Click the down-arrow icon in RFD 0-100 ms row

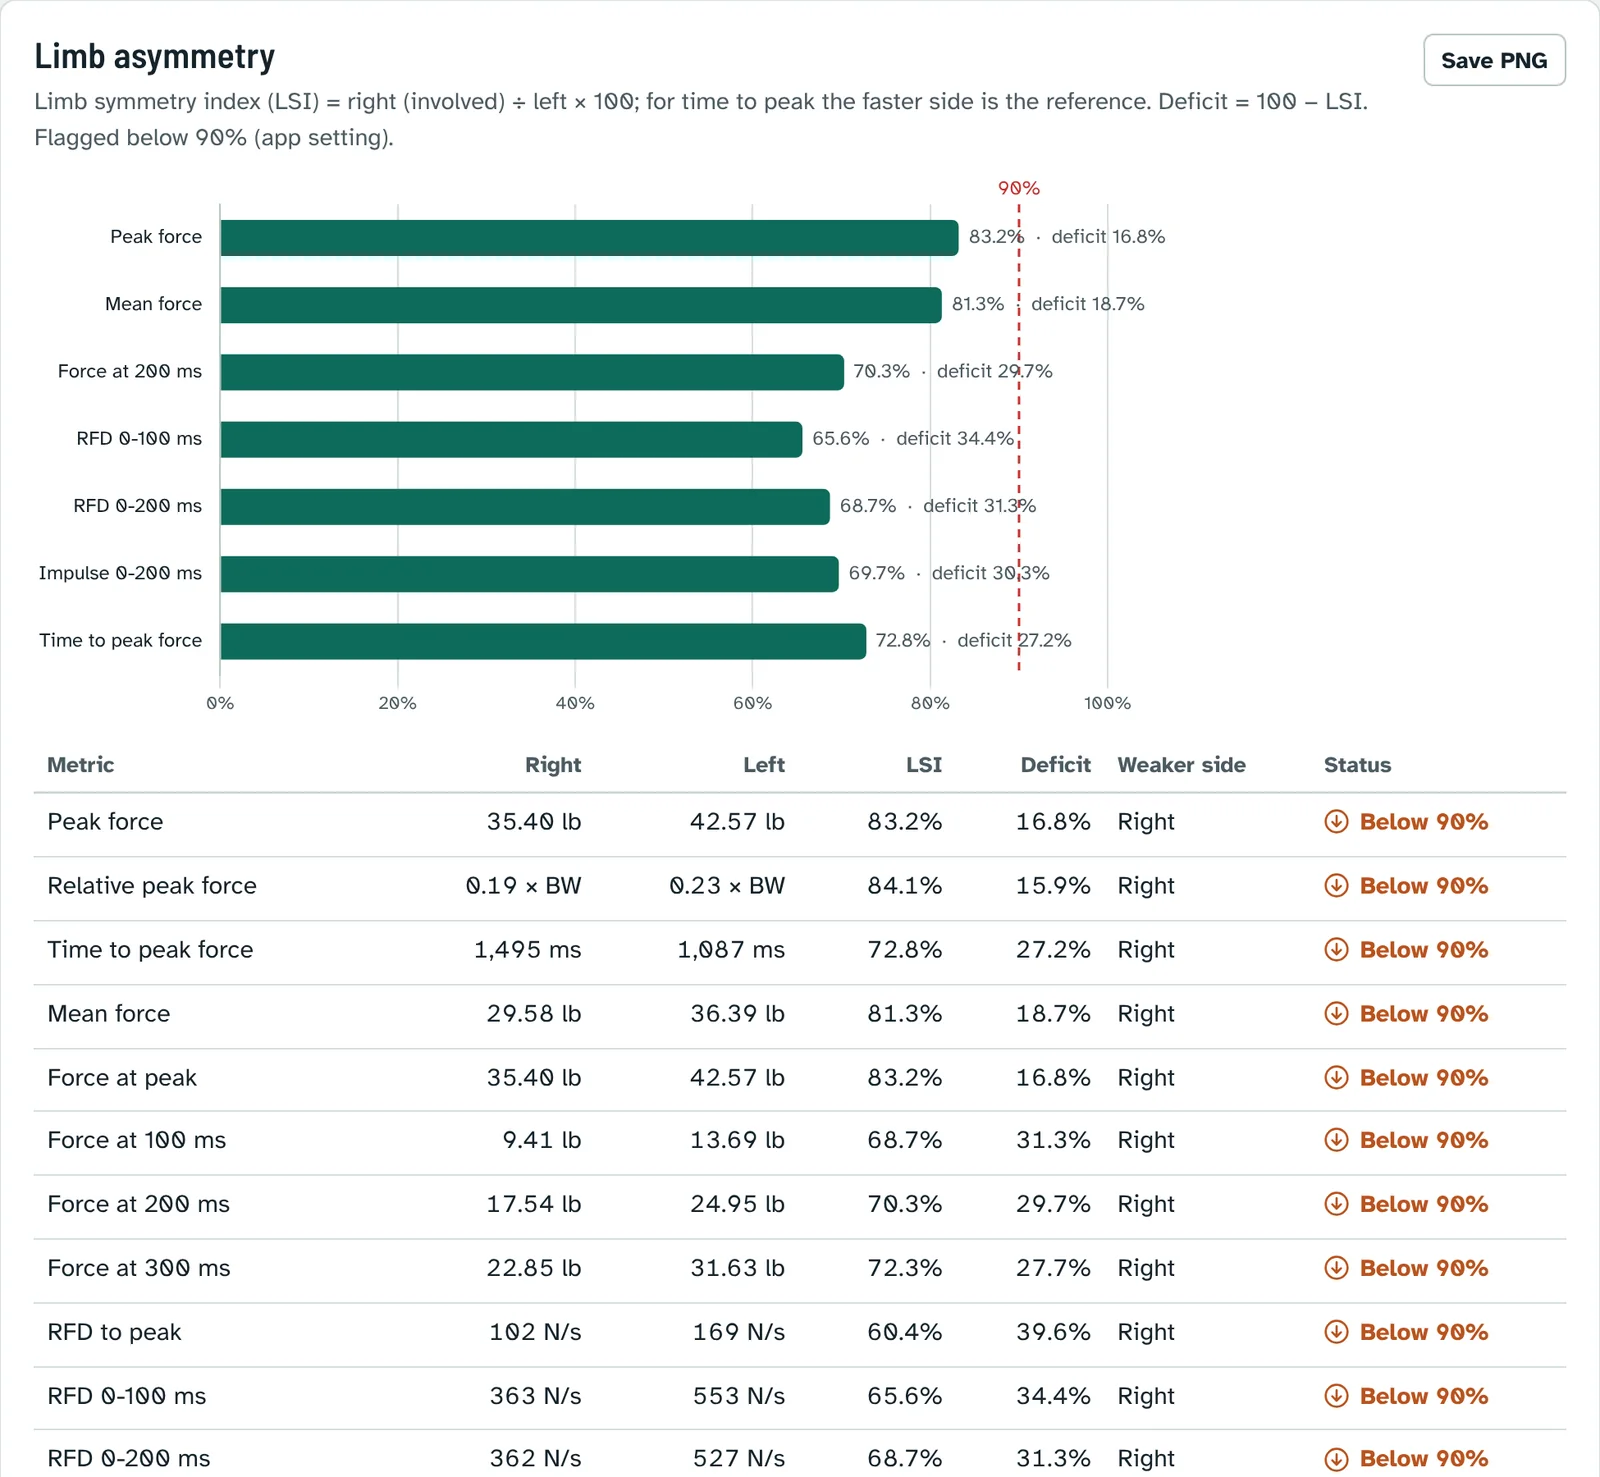[1336, 1396]
